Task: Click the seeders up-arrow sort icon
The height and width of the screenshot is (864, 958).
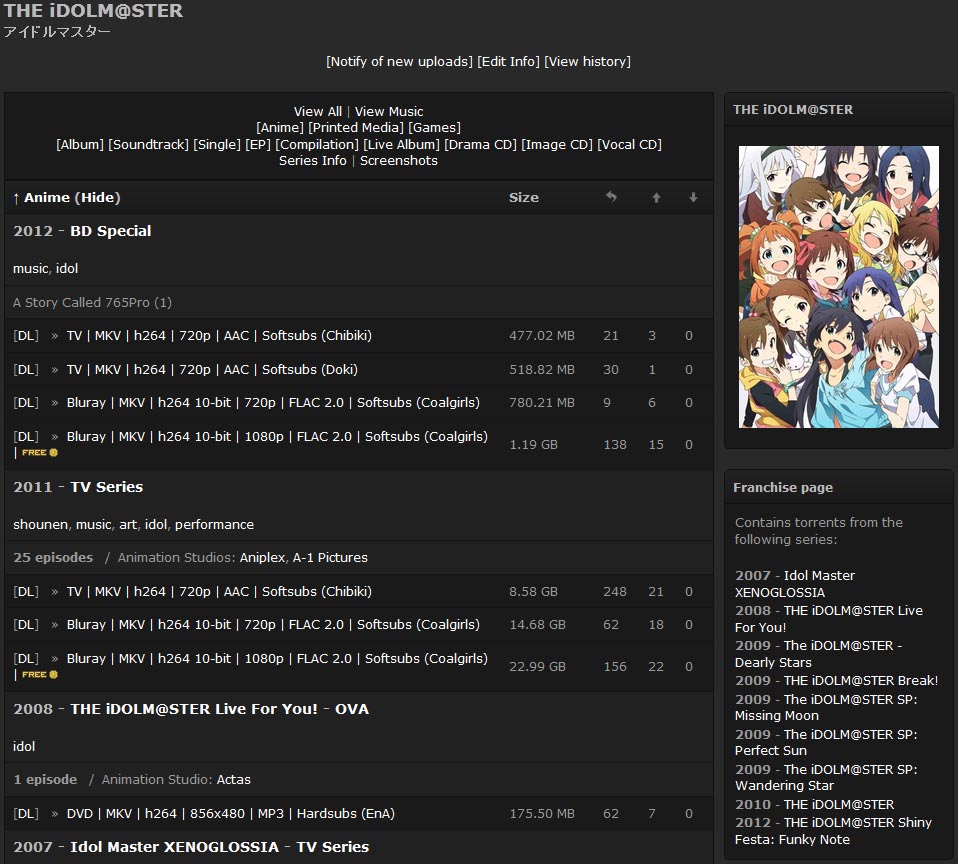Action: (x=656, y=197)
